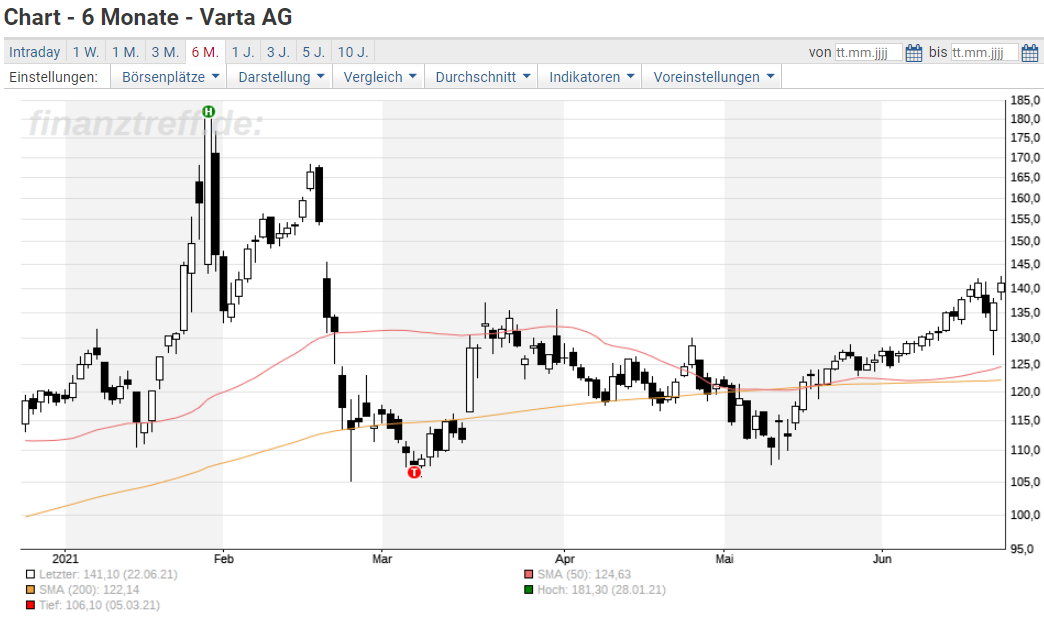Click the '2021' x-axis label
1044x617 pixels.
coord(65,559)
